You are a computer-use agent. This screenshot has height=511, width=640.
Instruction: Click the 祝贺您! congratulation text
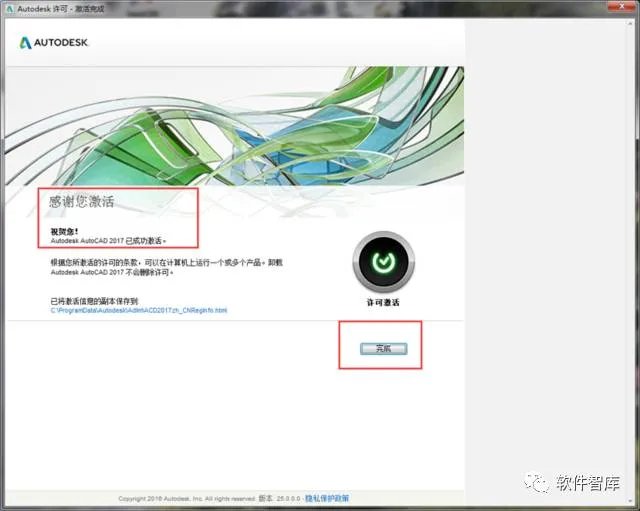(x=64, y=231)
